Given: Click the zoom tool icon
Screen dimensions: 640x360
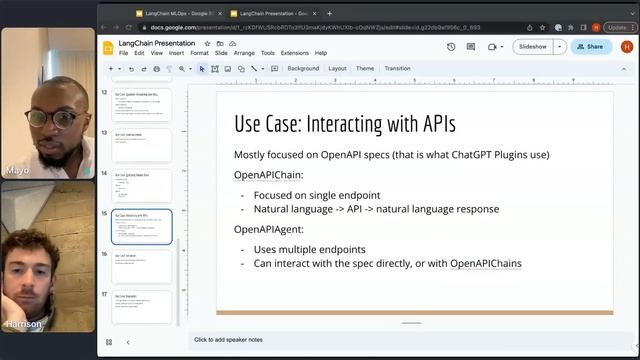Looking at the screenshot, I should pyautogui.click(x=182, y=69).
